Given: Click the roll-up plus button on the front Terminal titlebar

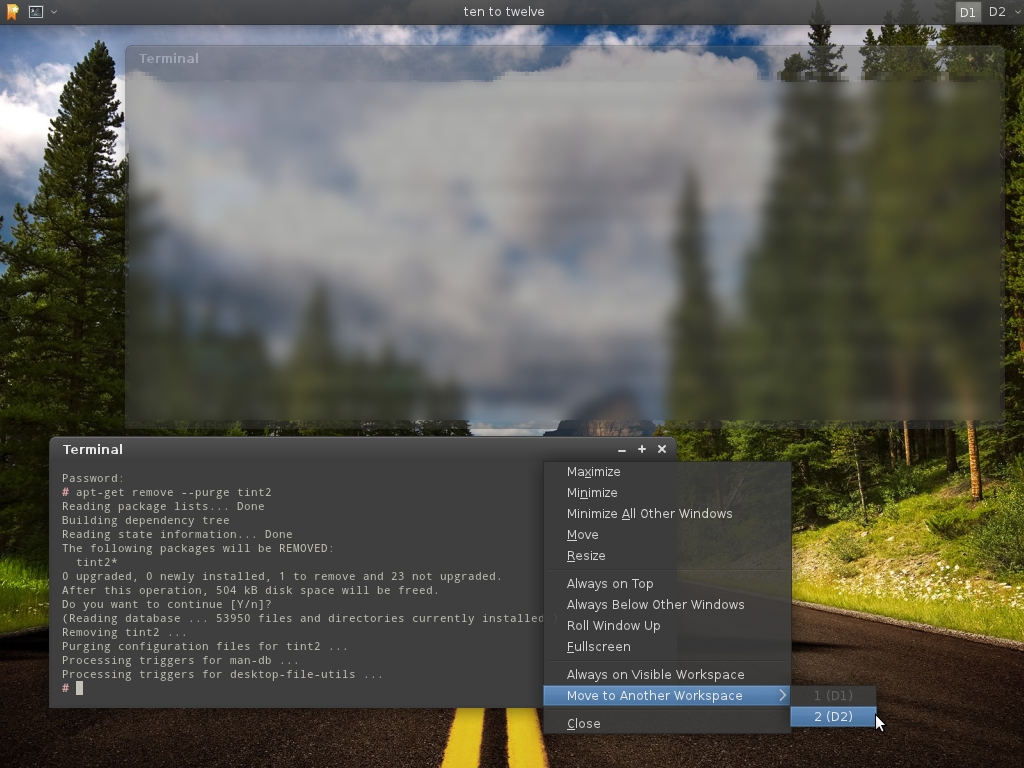Looking at the screenshot, I should click(x=641, y=449).
